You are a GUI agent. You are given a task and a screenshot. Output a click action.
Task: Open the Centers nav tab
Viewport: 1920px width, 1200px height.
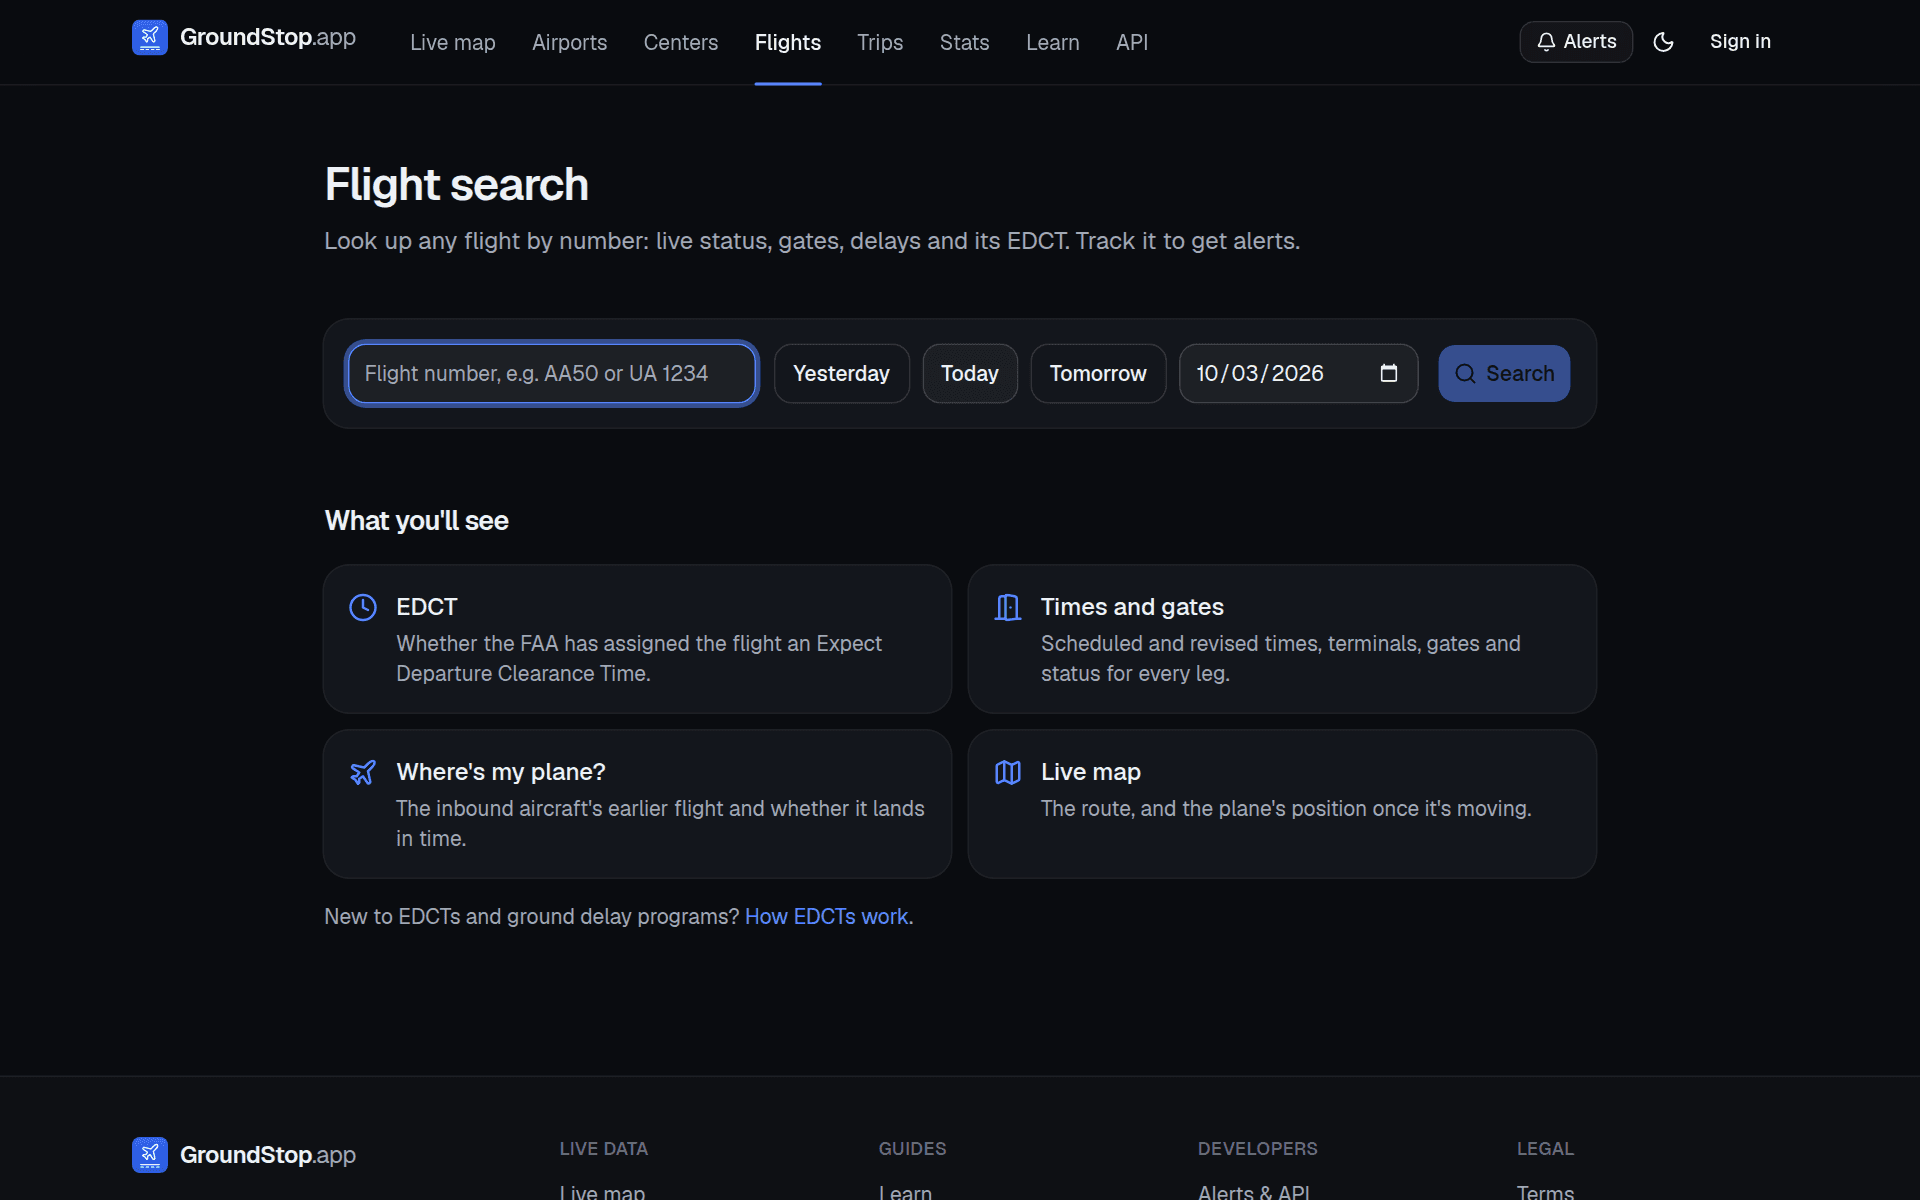pos(681,42)
